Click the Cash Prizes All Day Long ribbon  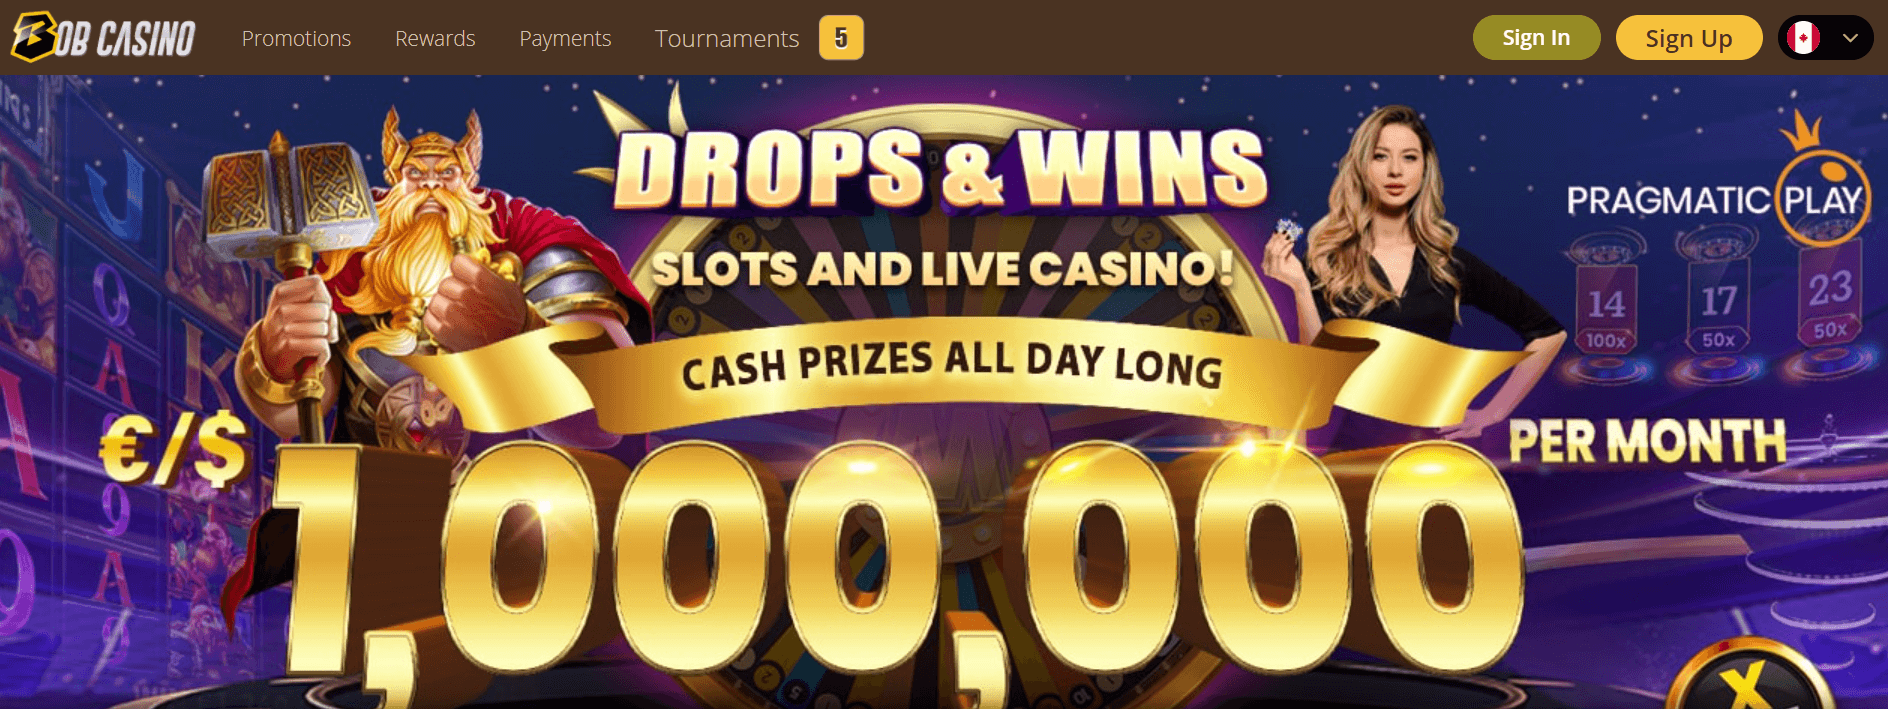952,366
